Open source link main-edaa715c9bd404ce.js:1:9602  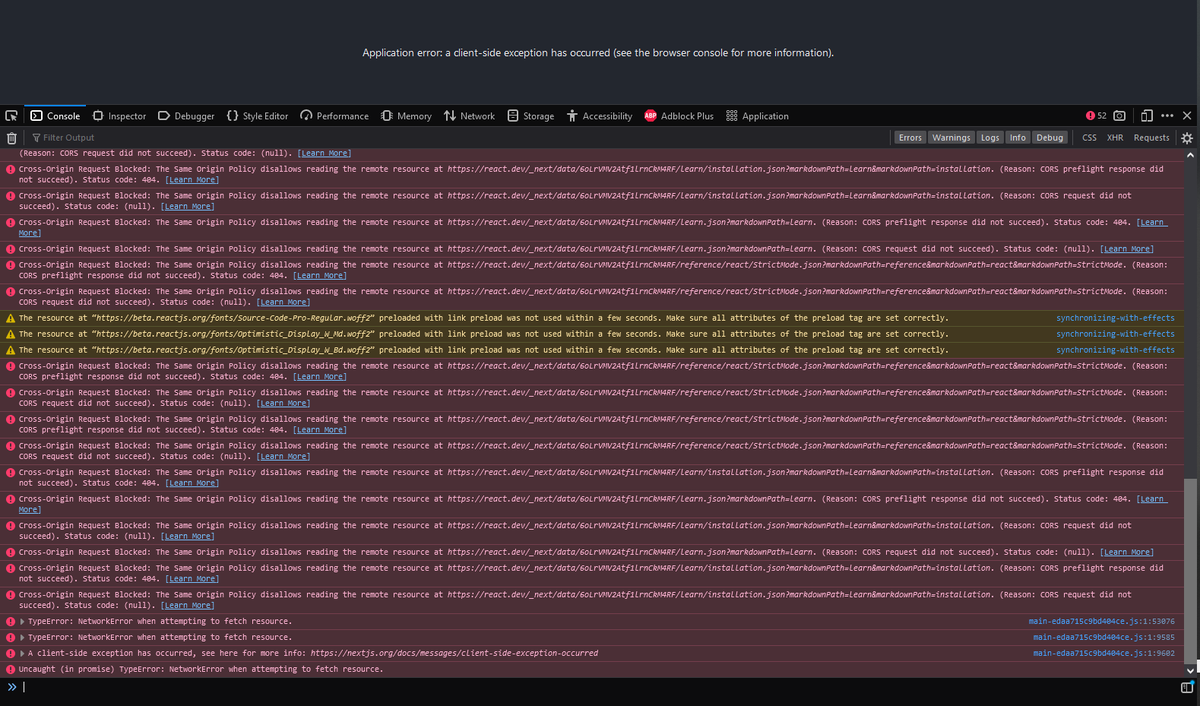tap(1103, 653)
